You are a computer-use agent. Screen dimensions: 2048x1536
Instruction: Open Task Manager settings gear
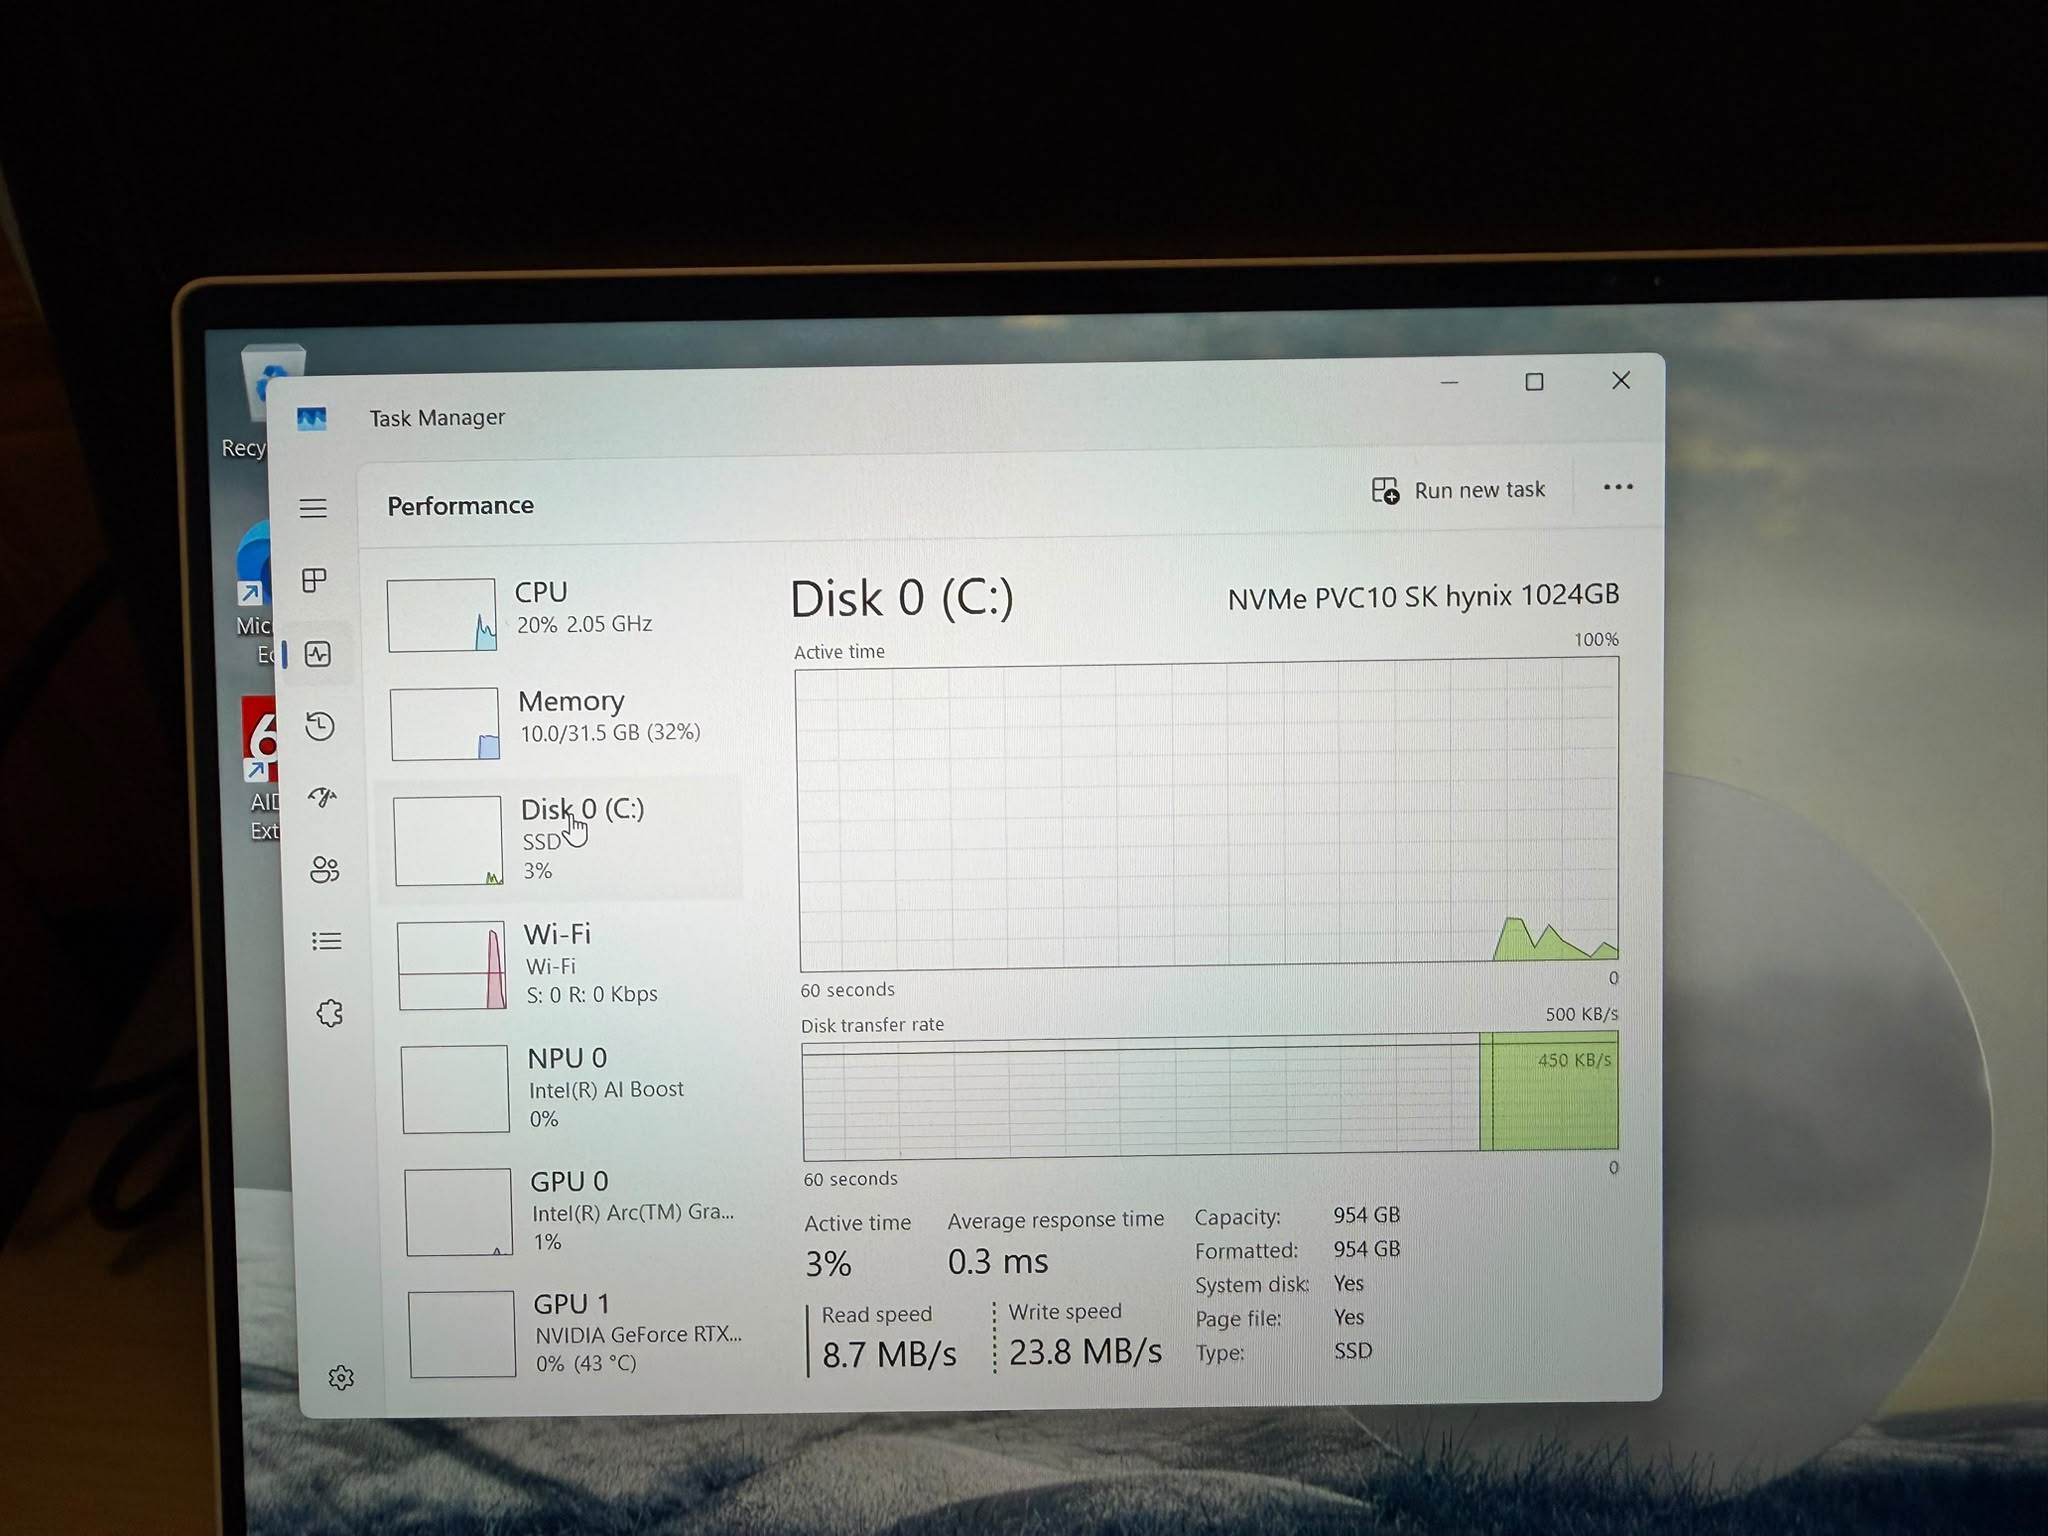341,1378
